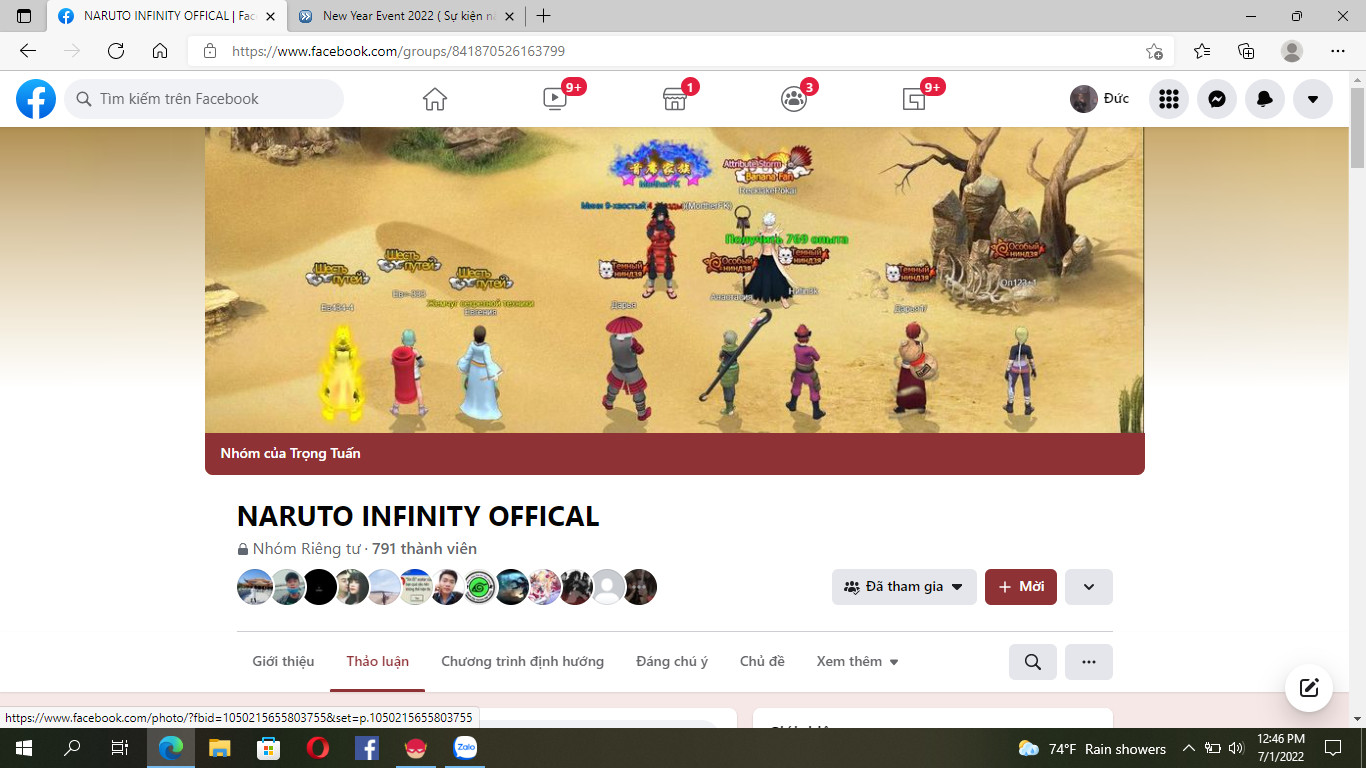Open File Explorer from taskbar

point(219,748)
